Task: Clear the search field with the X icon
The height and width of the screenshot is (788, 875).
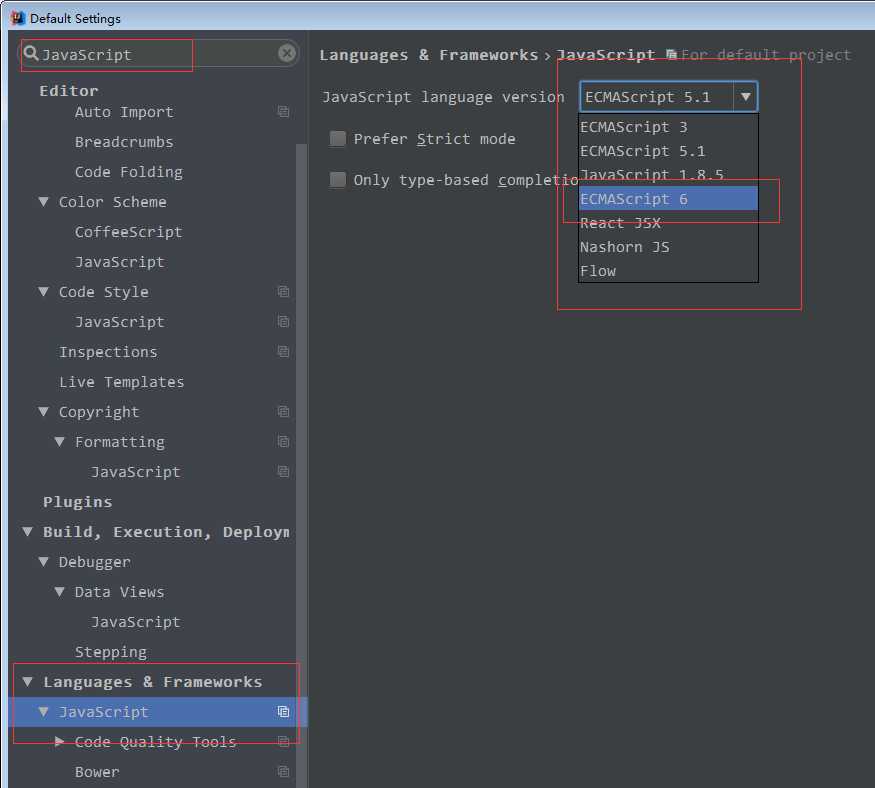Action: [287, 54]
